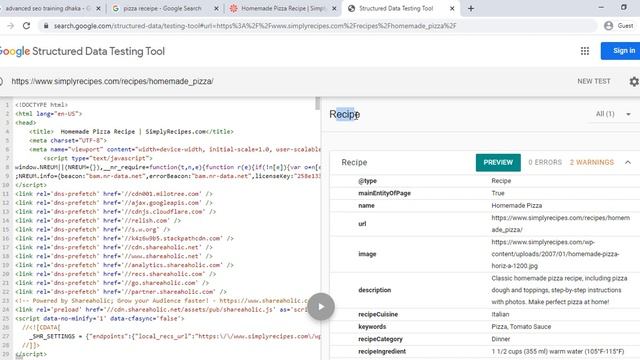Click the ajax.googleapis.com prefetch line
The width and height of the screenshot is (640, 360).
click(x=114, y=202)
